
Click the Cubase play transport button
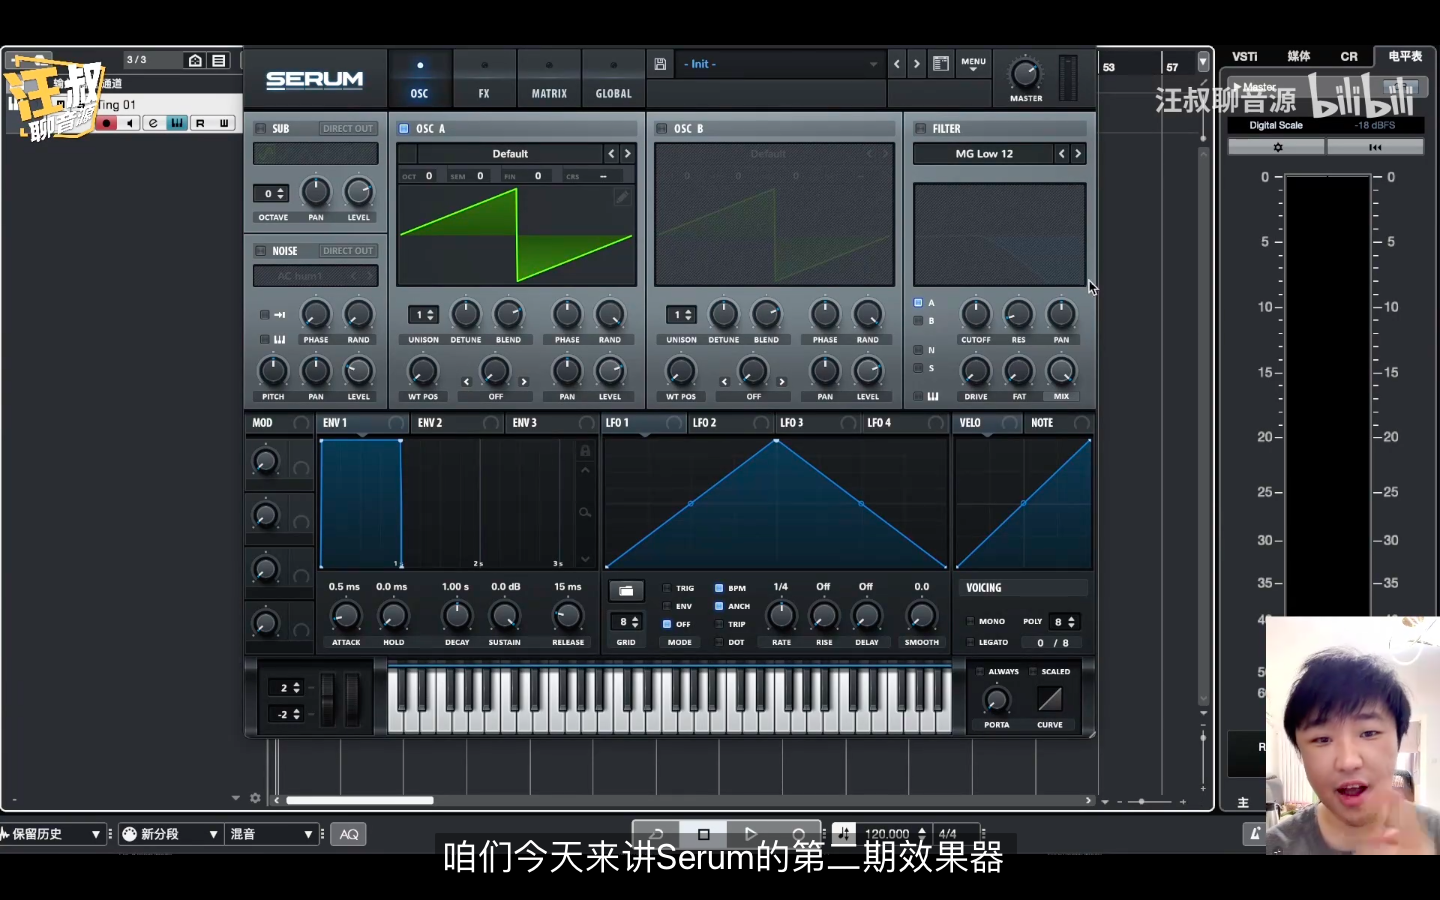[x=750, y=834]
